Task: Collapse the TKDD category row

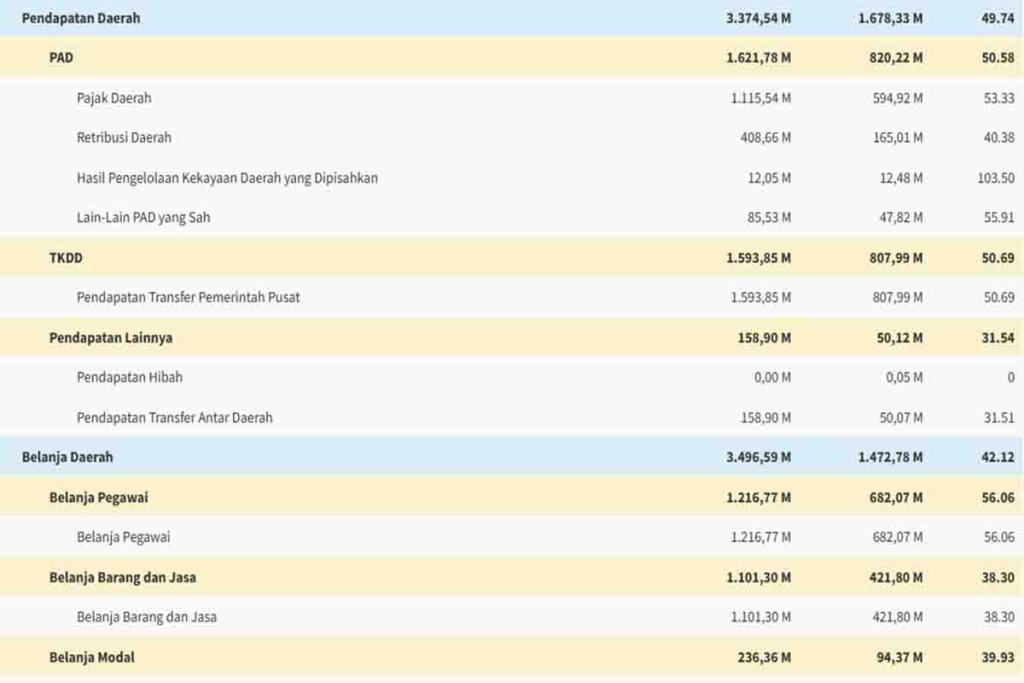Action: (512, 258)
